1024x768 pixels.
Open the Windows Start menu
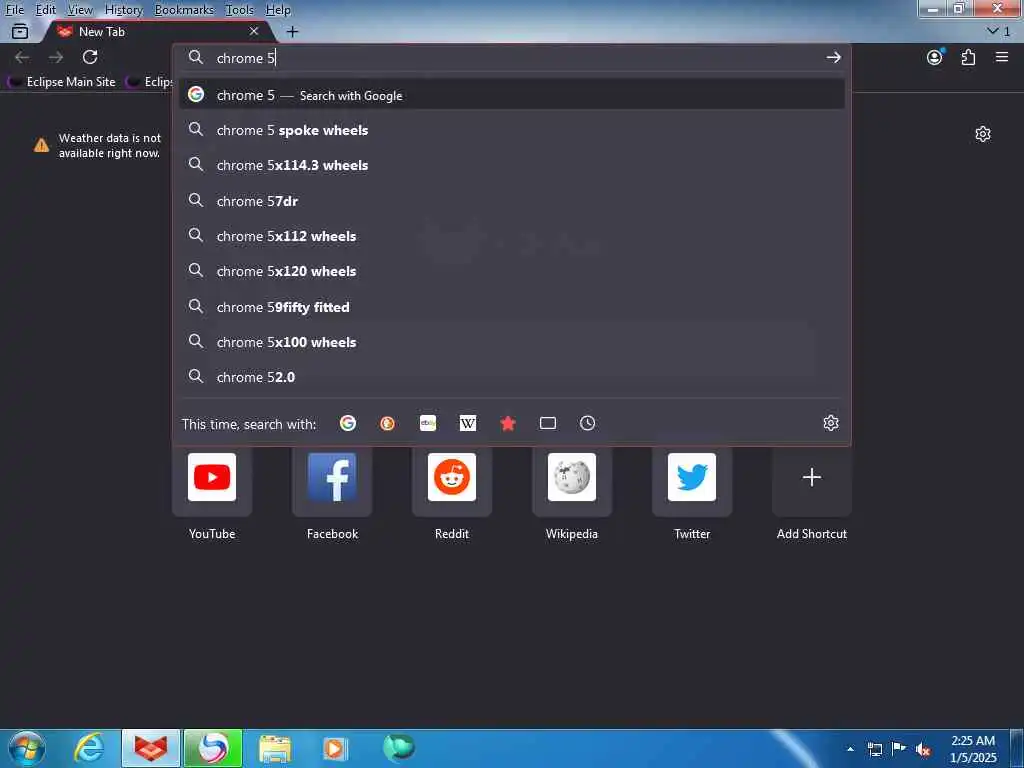[x=27, y=748]
